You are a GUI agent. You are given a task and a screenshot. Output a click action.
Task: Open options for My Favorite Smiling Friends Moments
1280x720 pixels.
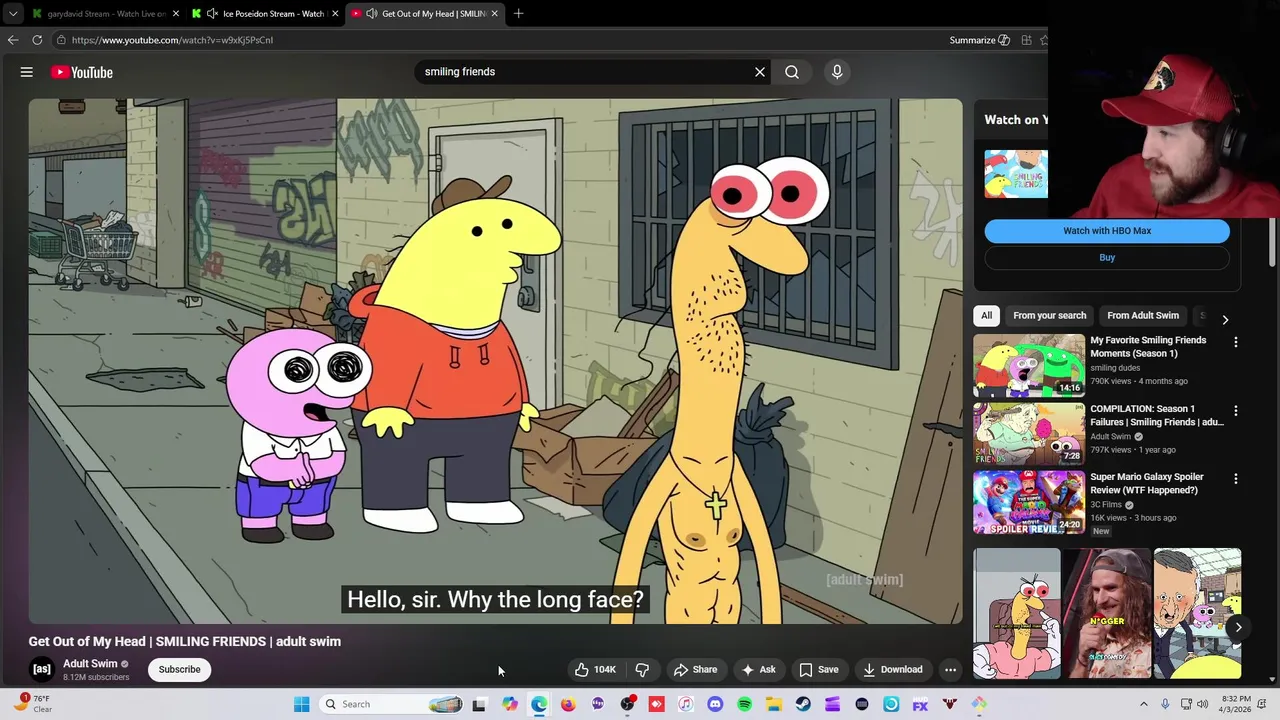pos(1236,342)
